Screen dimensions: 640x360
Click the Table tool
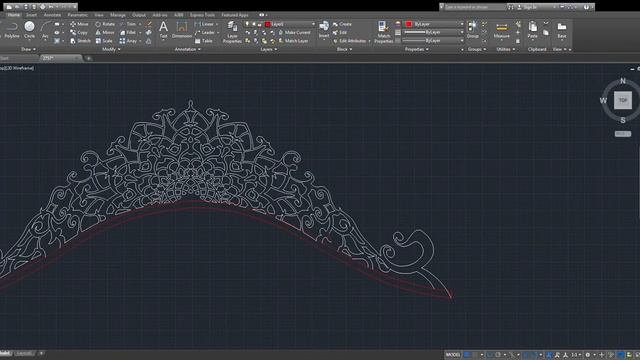point(204,41)
